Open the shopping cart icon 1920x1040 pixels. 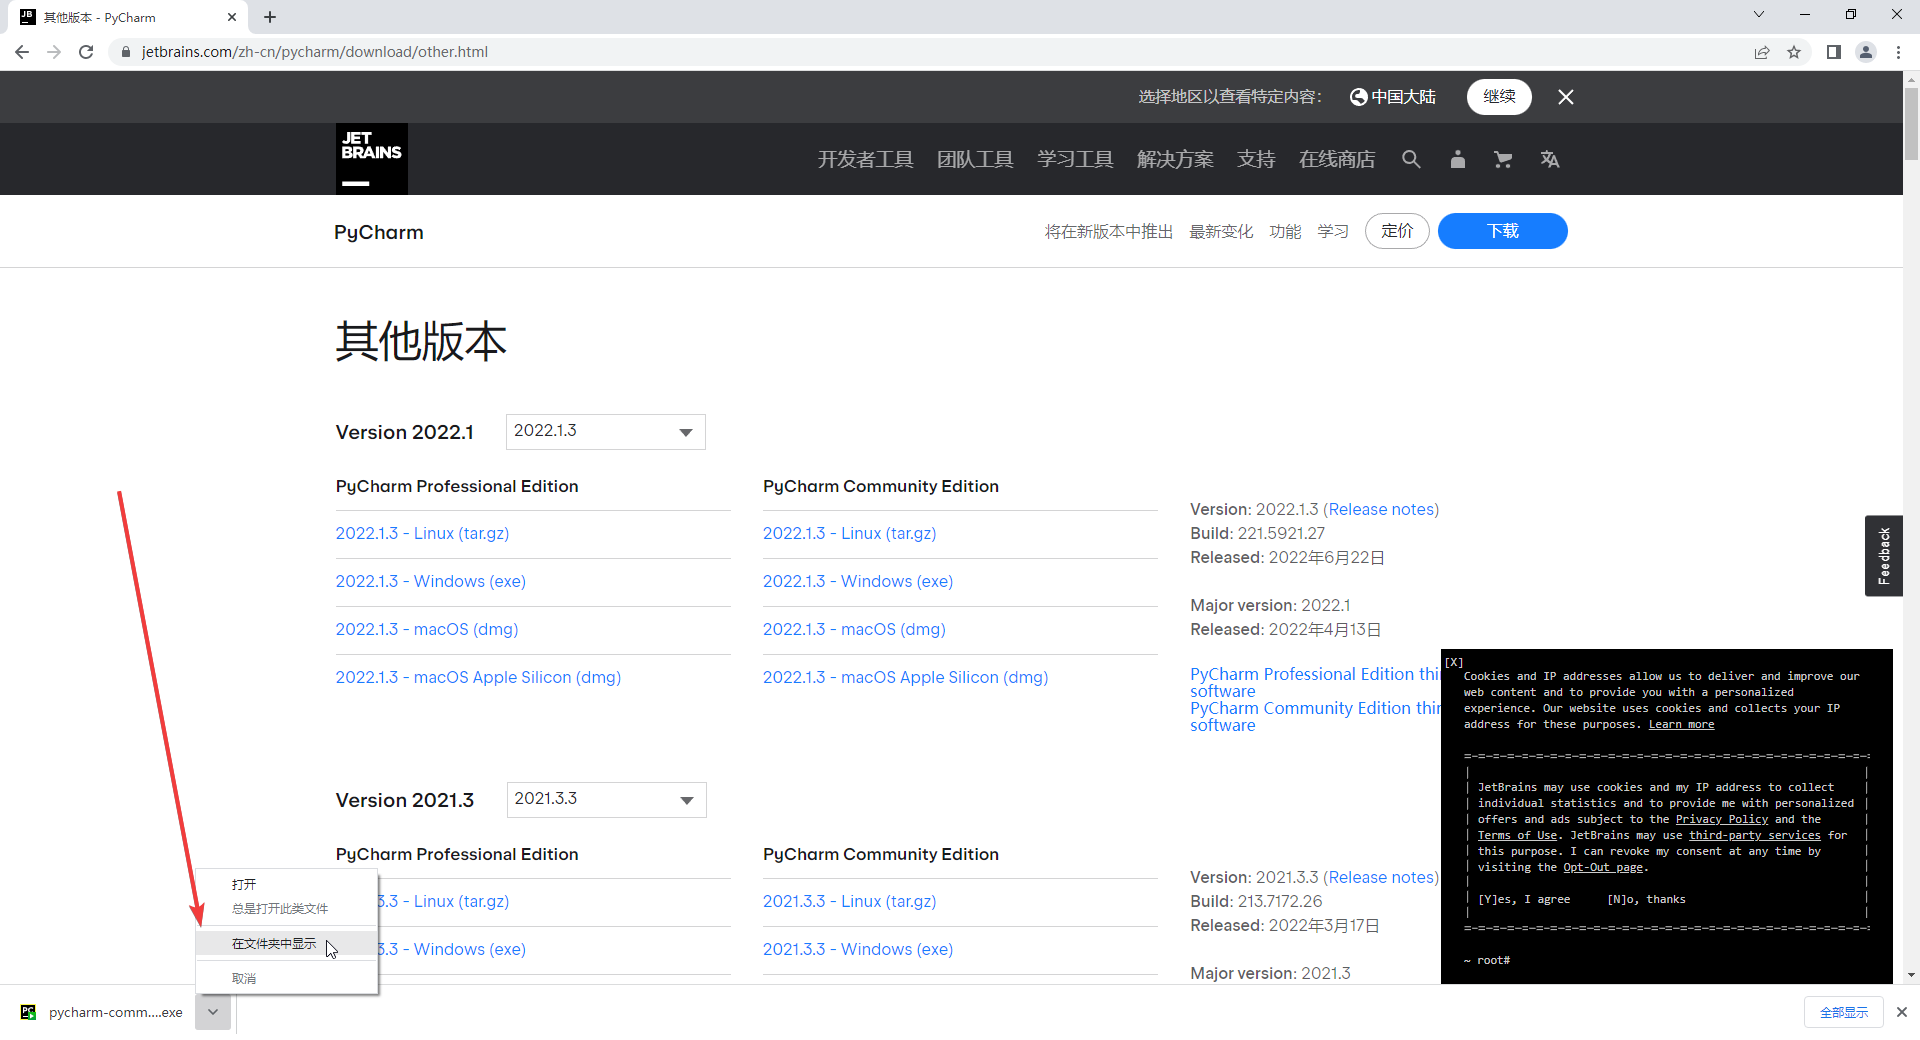click(x=1503, y=159)
